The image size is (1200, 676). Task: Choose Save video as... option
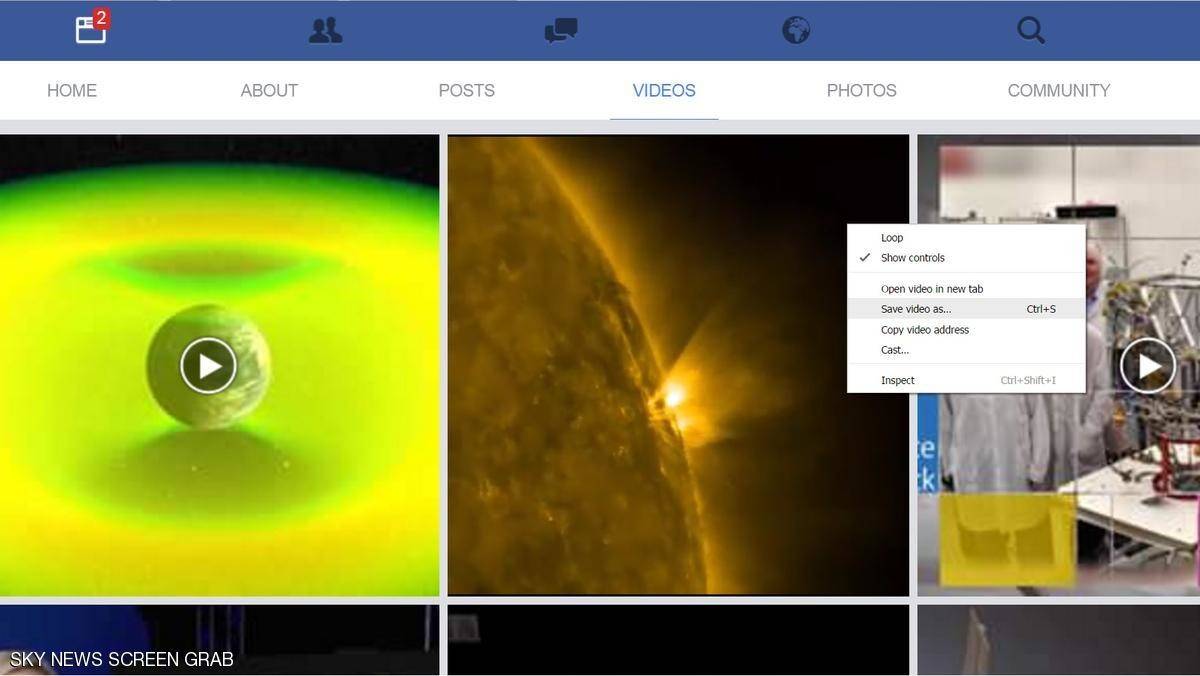(x=966, y=309)
